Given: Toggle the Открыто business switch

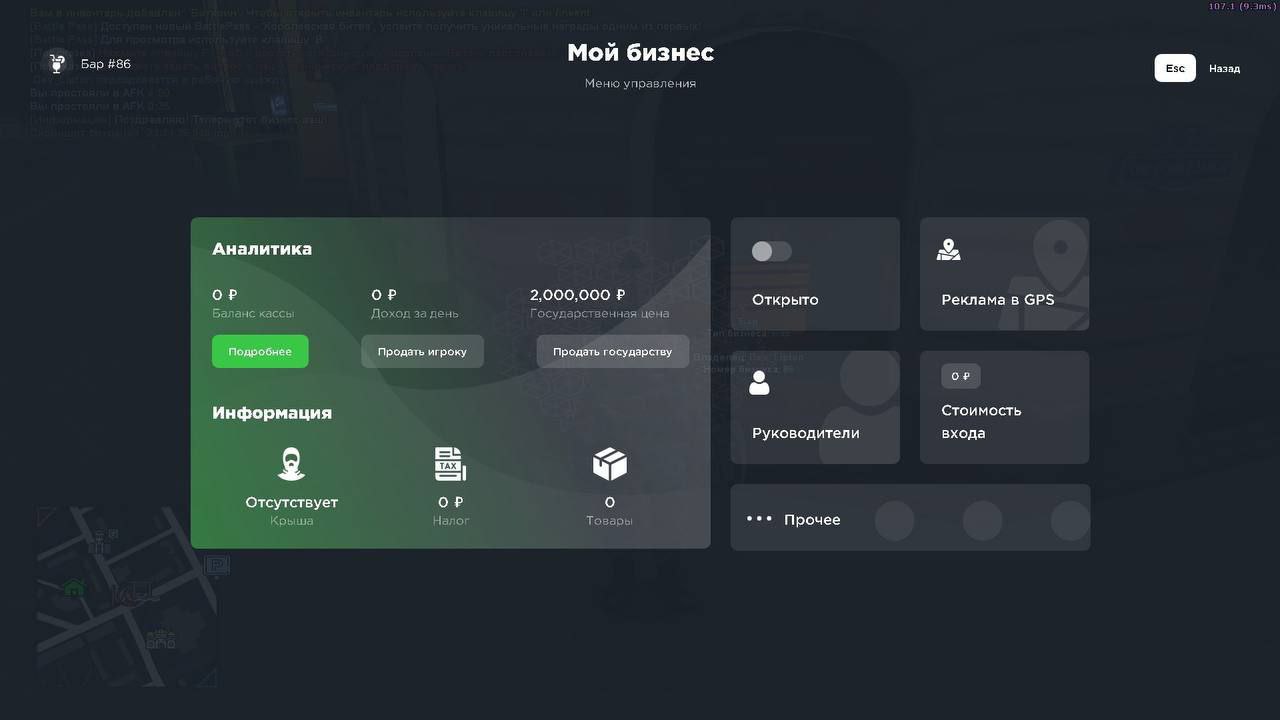Looking at the screenshot, I should point(771,251).
